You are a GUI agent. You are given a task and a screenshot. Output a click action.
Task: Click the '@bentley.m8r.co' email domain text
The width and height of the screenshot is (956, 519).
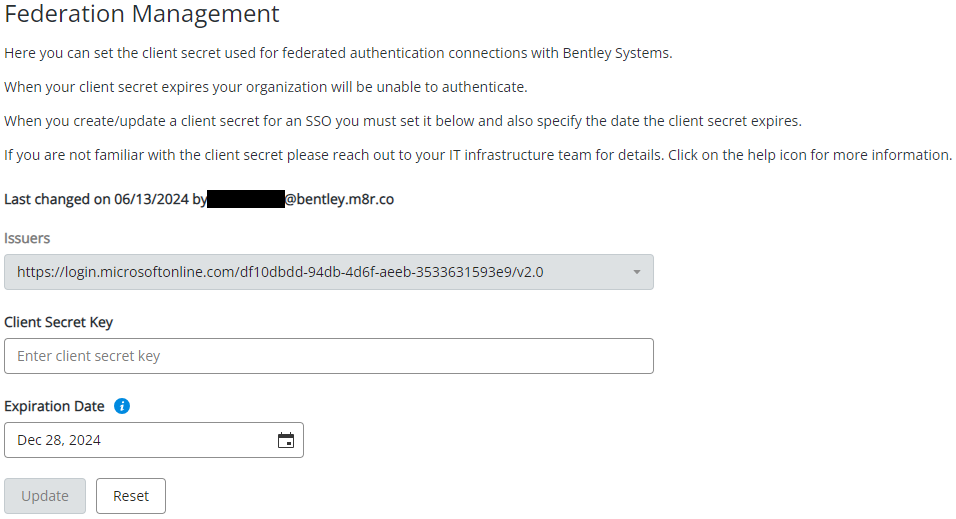point(339,199)
